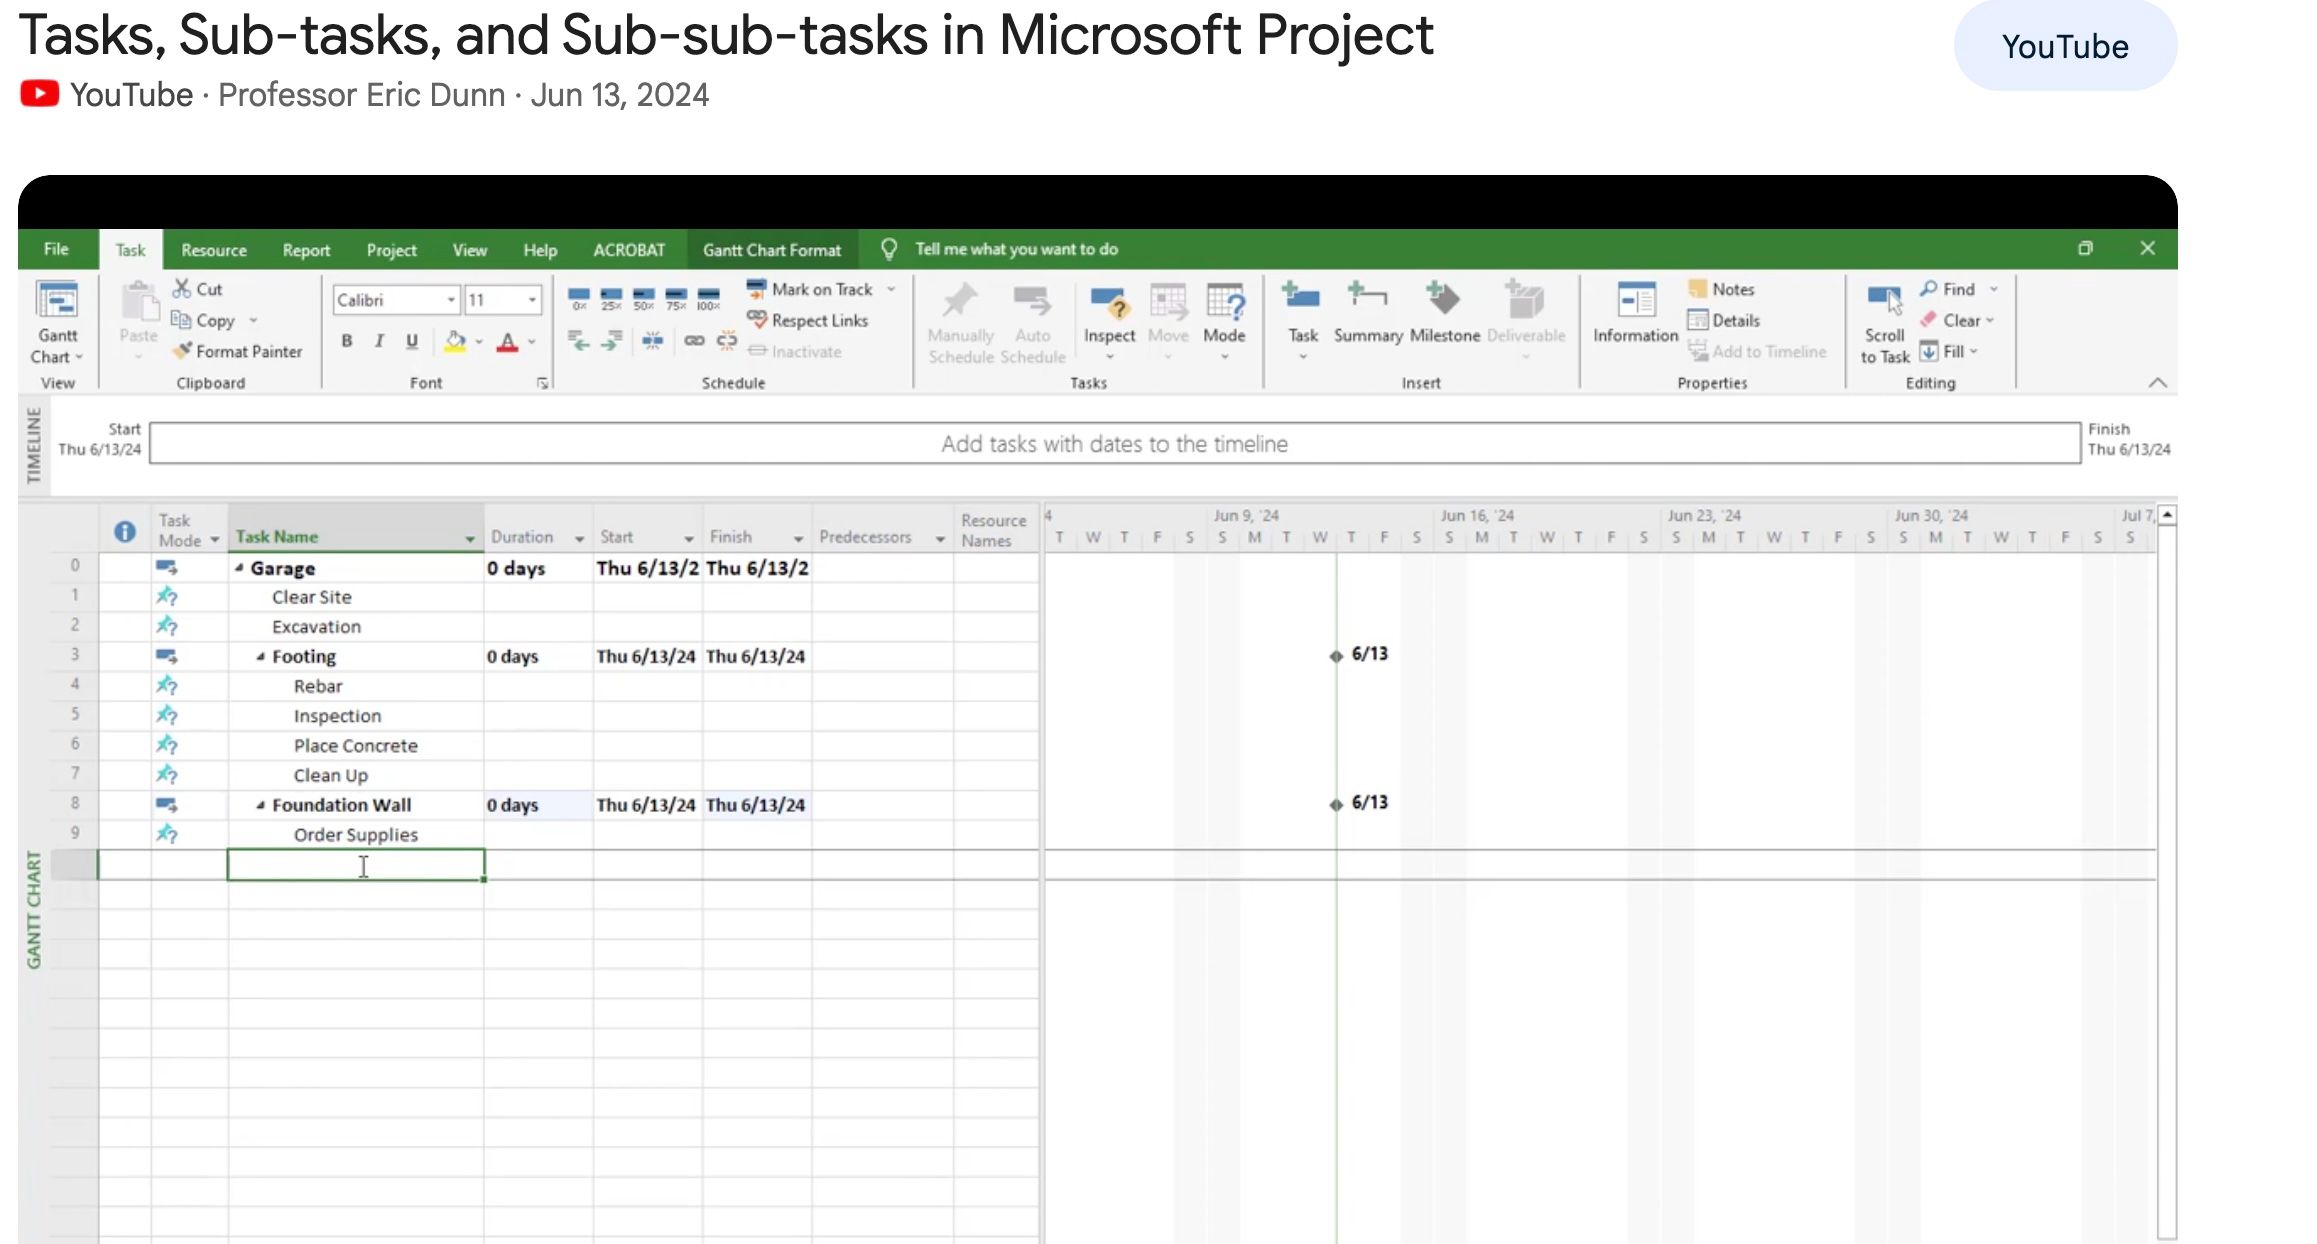
Task: Collapse the Foundation Wall summary task
Action: tap(261, 805)
